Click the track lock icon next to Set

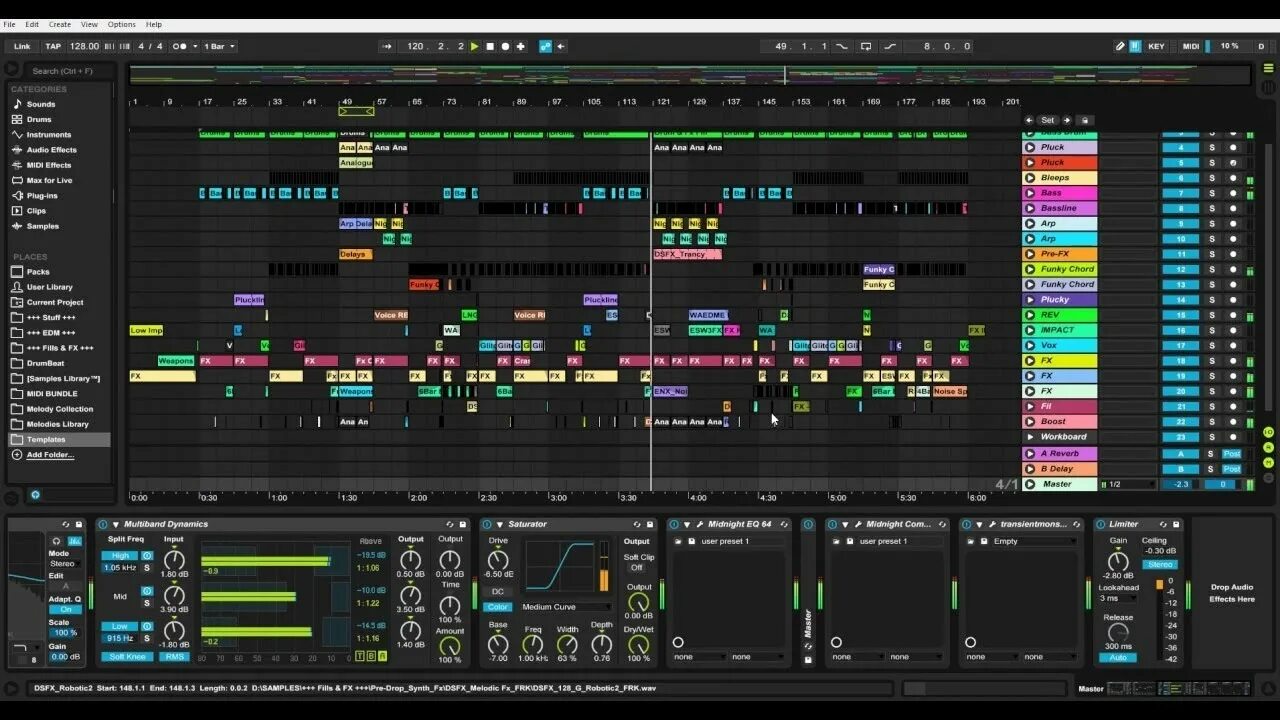(x=1086, y=120)
